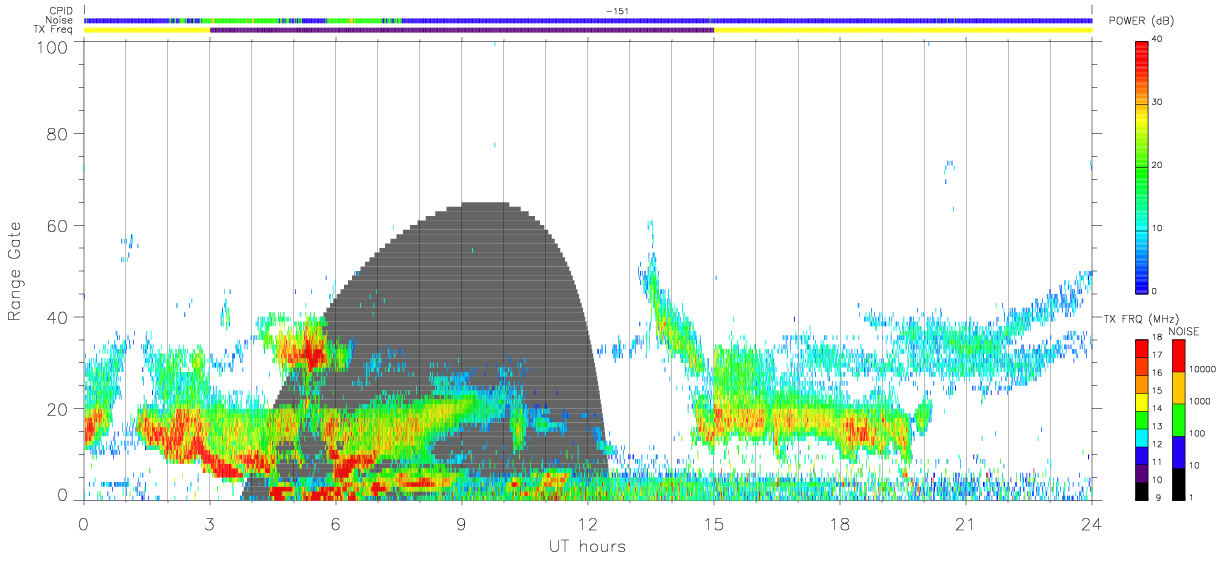Click the '12' tick on UT hours axis
Viewport: 1228px width, 567px height.
588,523
